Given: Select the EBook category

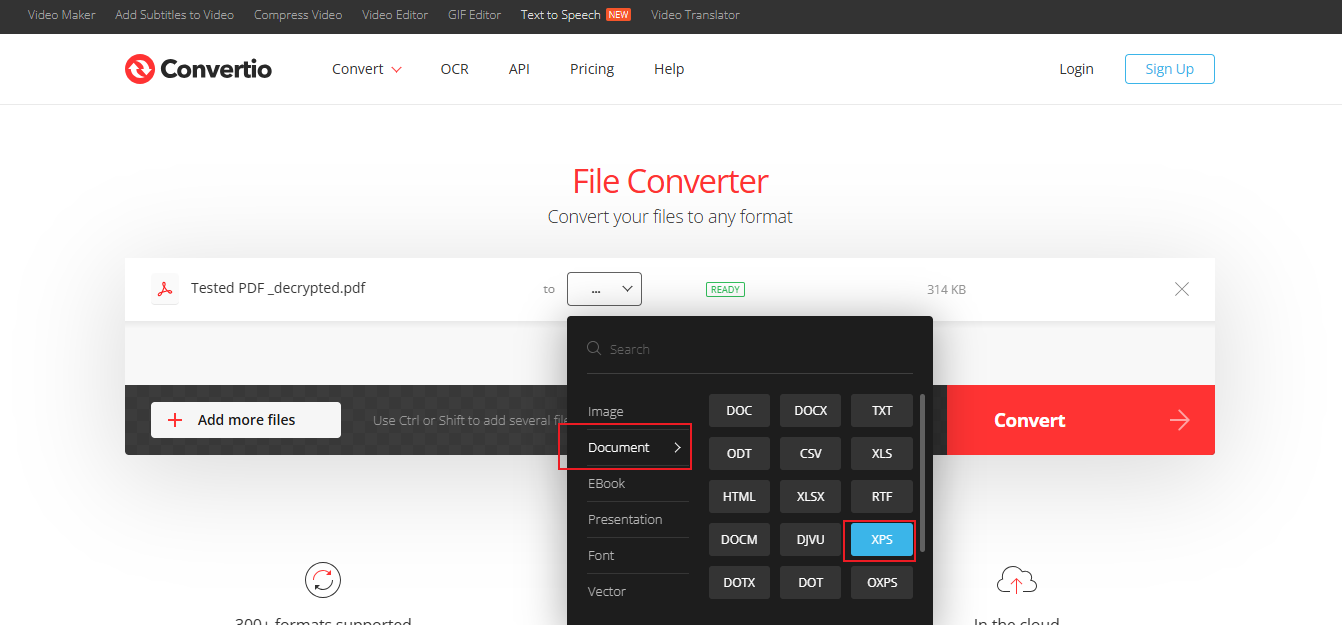Looking at the screenshot, I should [607, 483].
